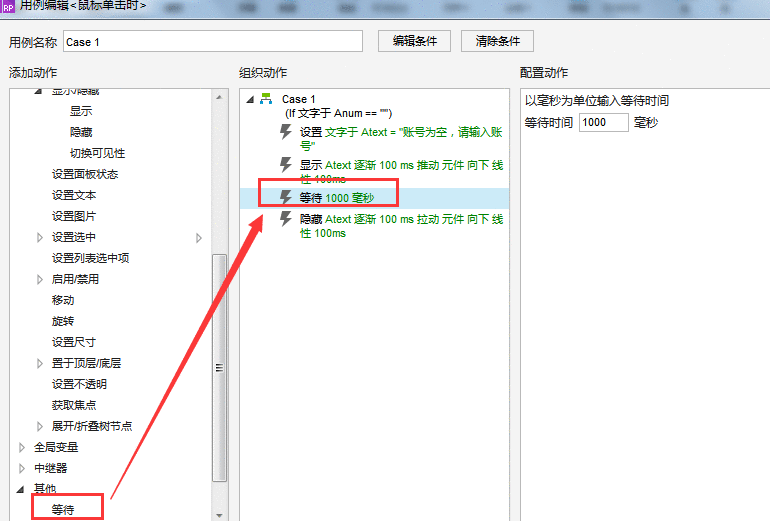Click the add-actions scrollbar down arrow
Image resolution: width=770 pixels, height=521 pixels.
219,515
